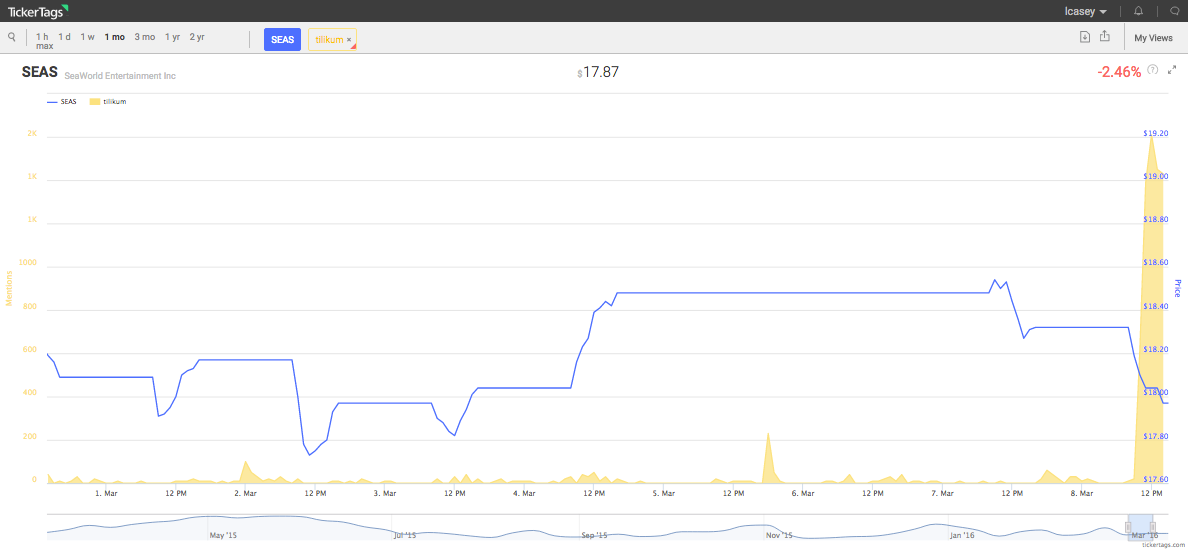Click the 8. Mar x-axis label
The image size is (1188, 556).
1082,494
